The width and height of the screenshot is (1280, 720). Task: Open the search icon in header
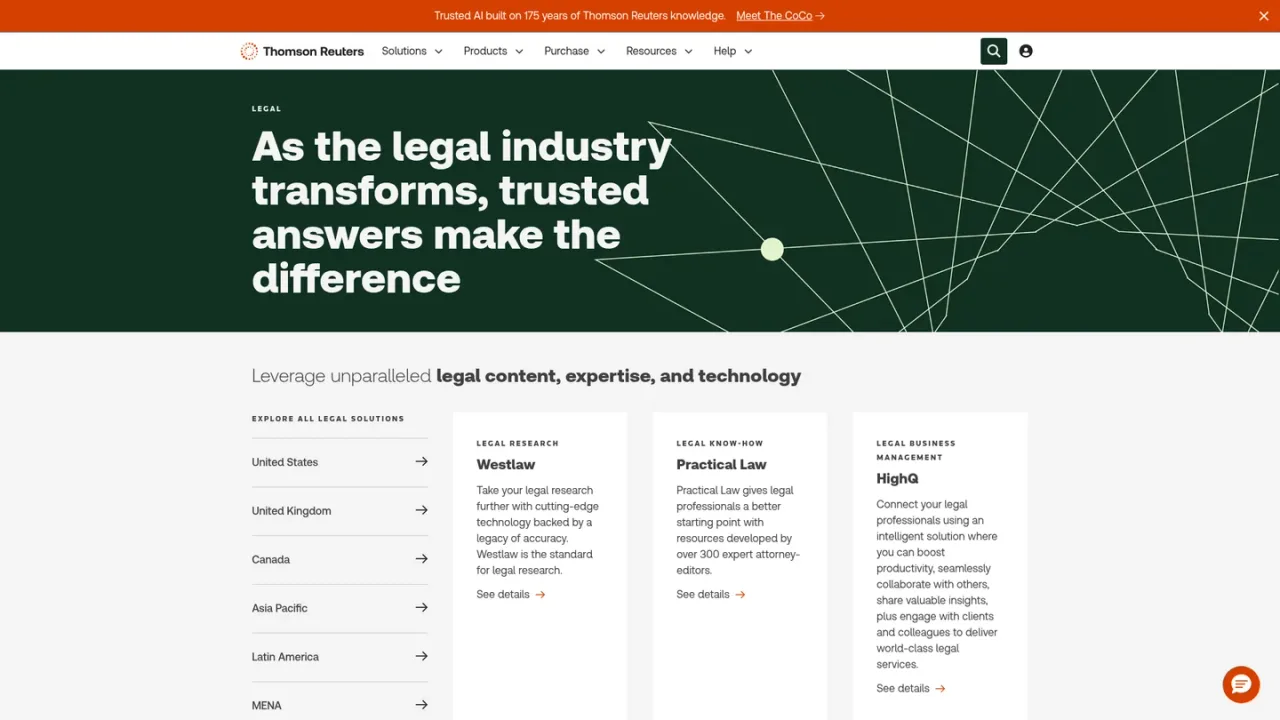tap(993, 51)
